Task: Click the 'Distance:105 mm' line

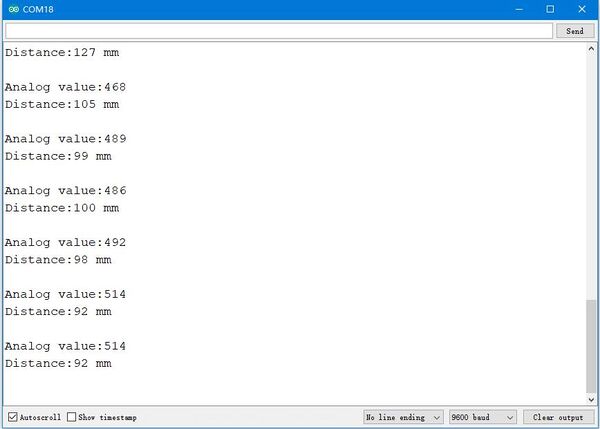Action: [62, 104]
